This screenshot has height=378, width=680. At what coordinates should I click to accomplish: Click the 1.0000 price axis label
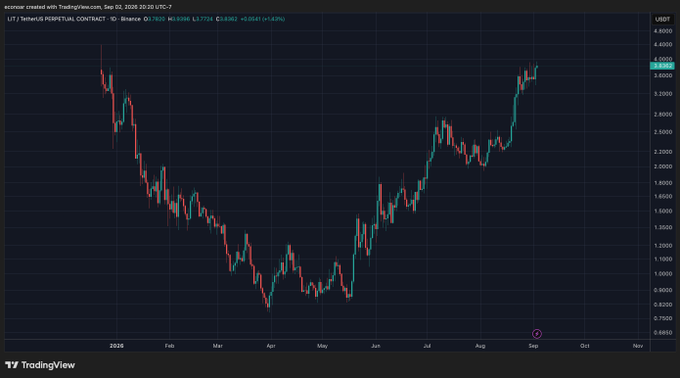coord(663,274)
